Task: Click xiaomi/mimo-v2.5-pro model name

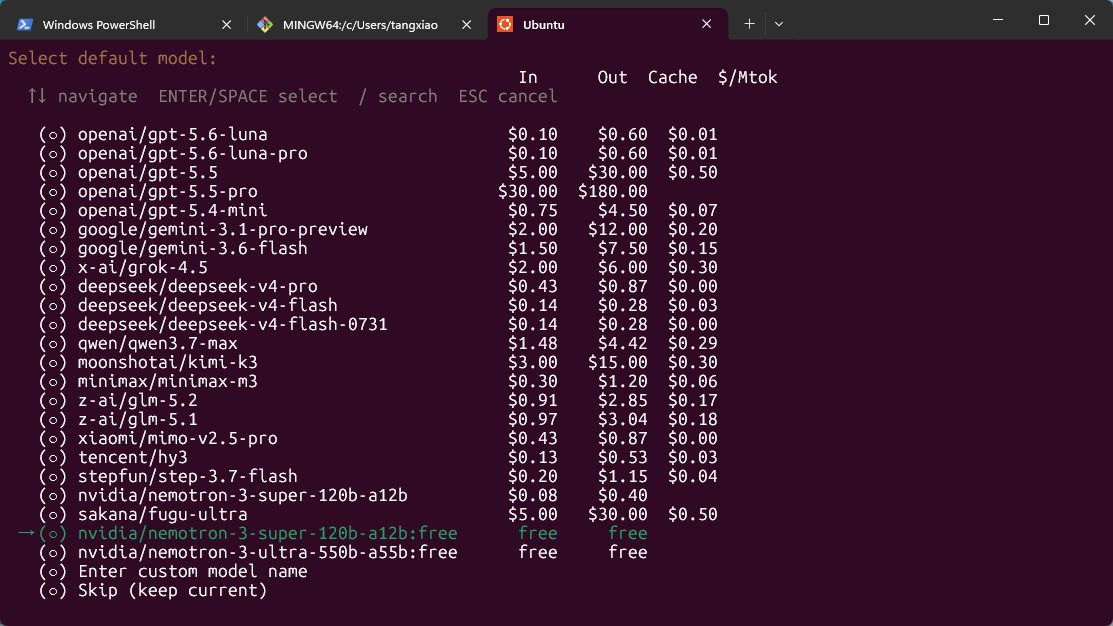Action: tap(177, 439)
